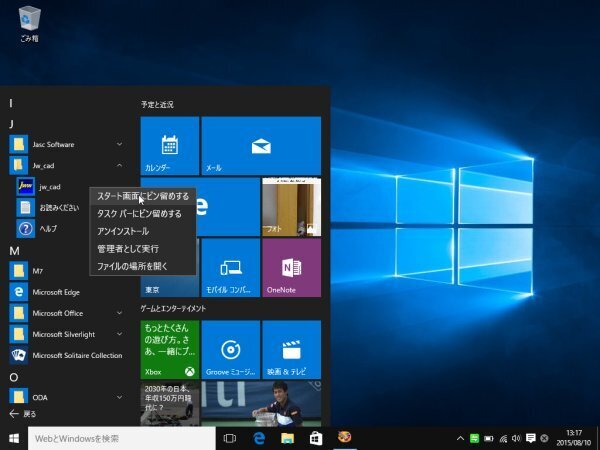Open Task View in the taskbar
The height and width of the screenshot is (450, 600).
click(230, 439)
